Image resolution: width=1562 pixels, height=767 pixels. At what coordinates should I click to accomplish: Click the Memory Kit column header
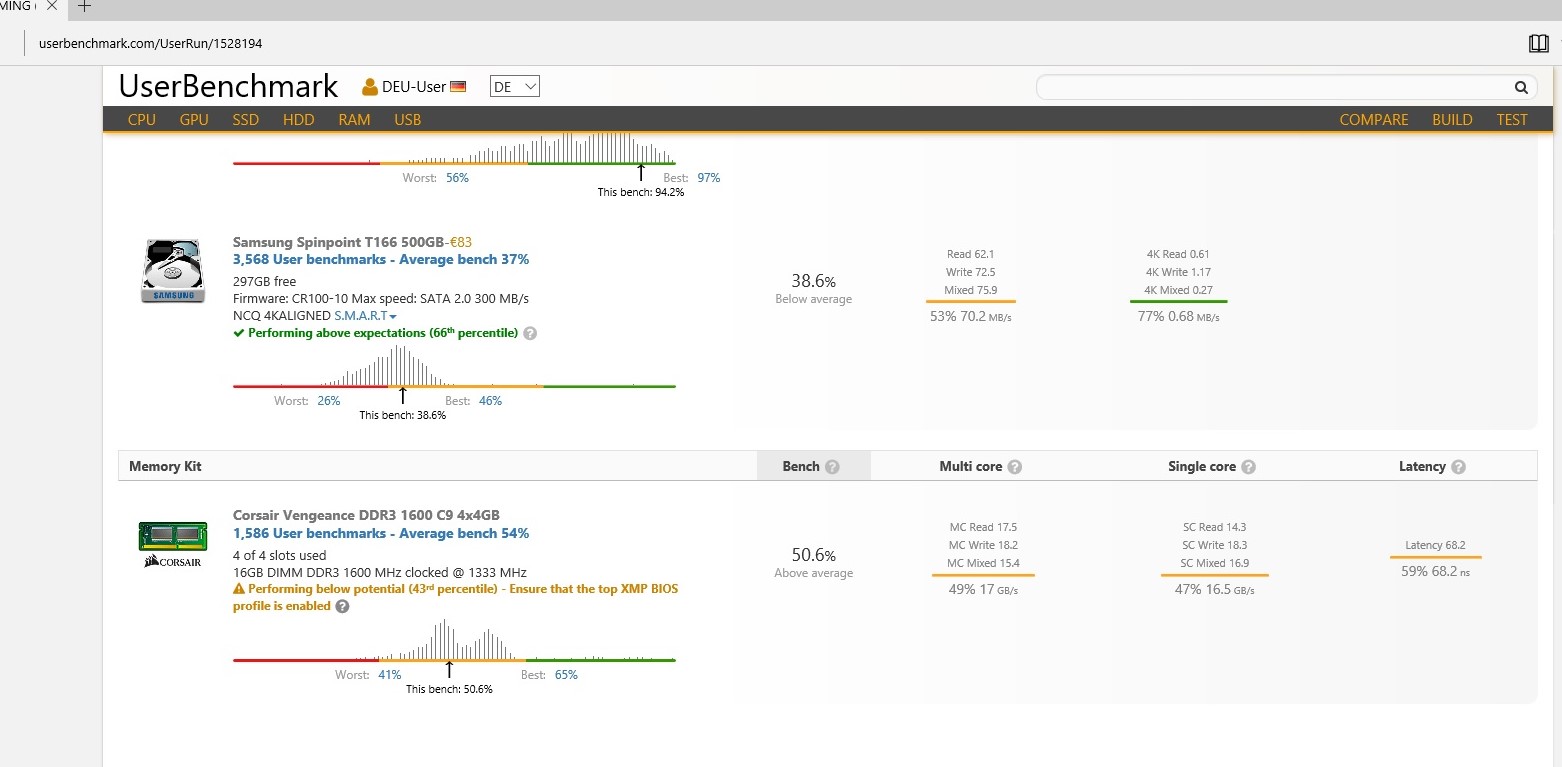165,467
